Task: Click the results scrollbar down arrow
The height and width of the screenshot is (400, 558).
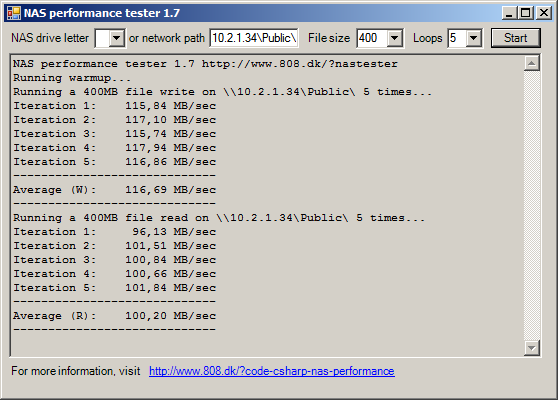Action: 532,348
